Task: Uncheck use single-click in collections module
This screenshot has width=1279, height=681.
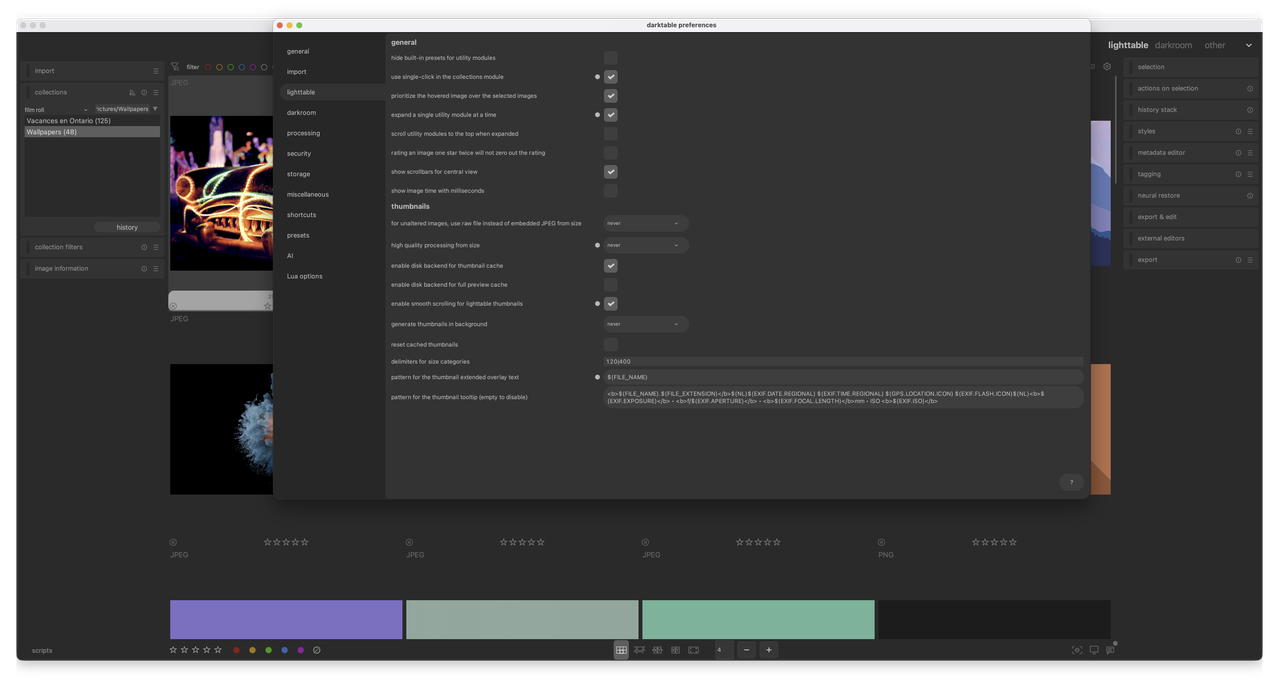Action: pyautogui.click(x=611, y=77)
